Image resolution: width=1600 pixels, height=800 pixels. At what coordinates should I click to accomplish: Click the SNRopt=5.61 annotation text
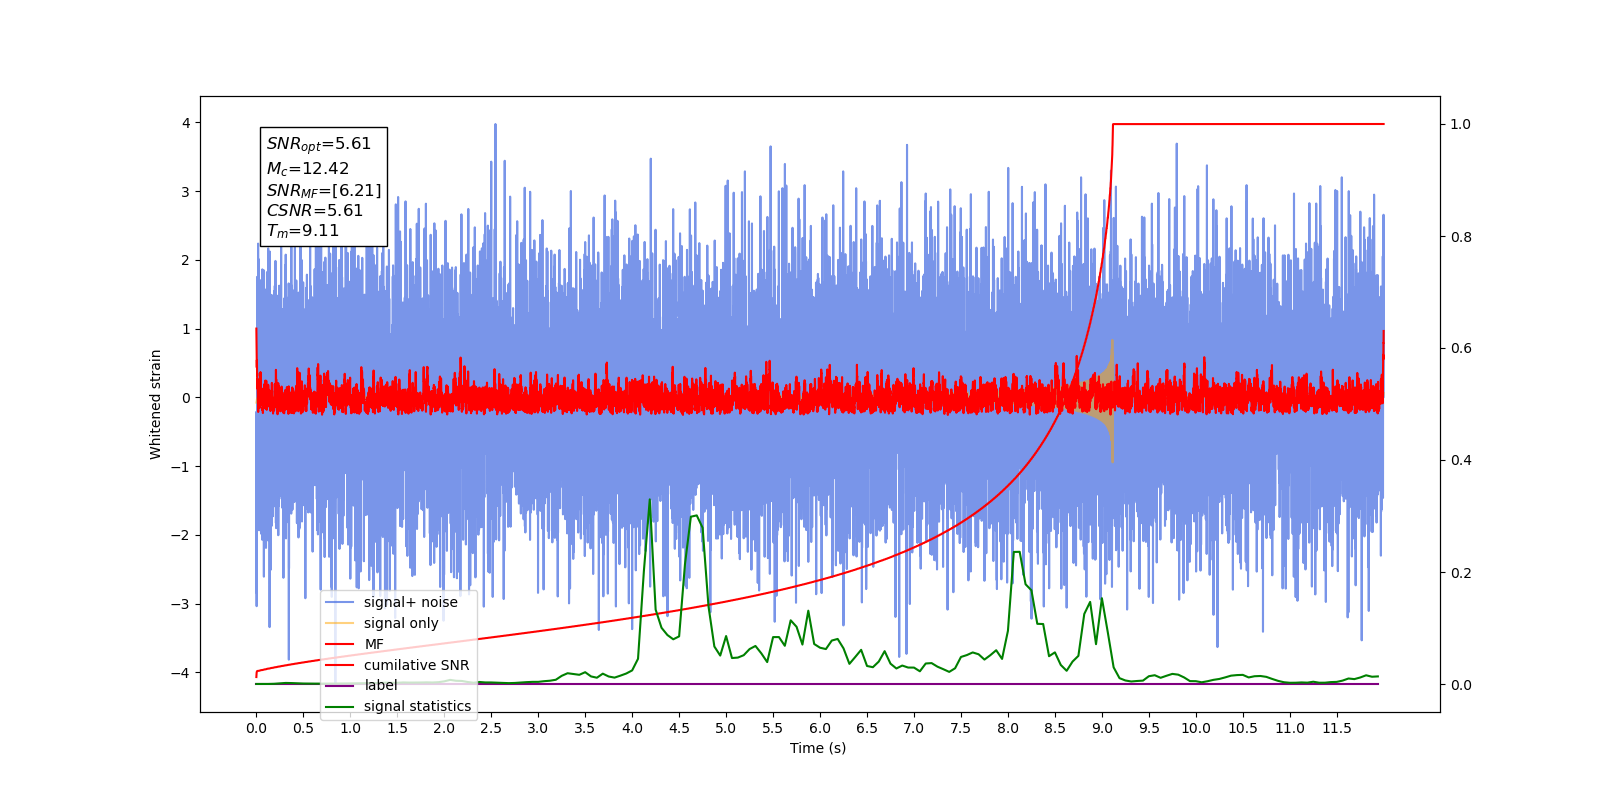319,144
